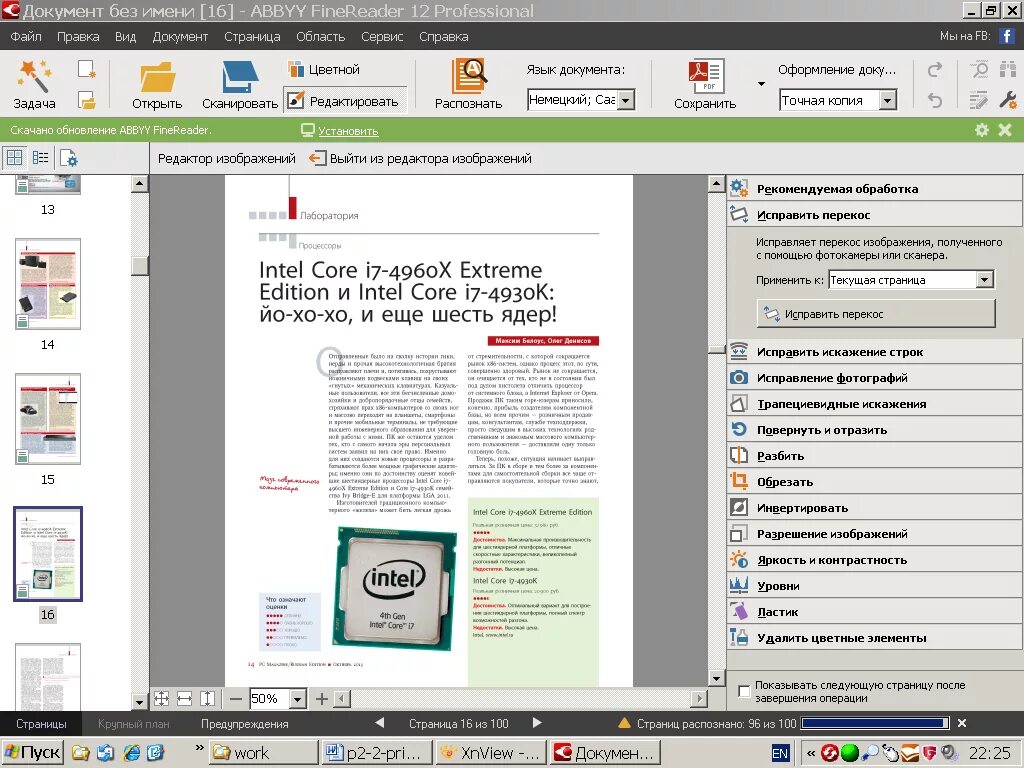The image size is (1024, 768).
Task: Toggle the Редактировать image editor button
Action: (345, 101)
